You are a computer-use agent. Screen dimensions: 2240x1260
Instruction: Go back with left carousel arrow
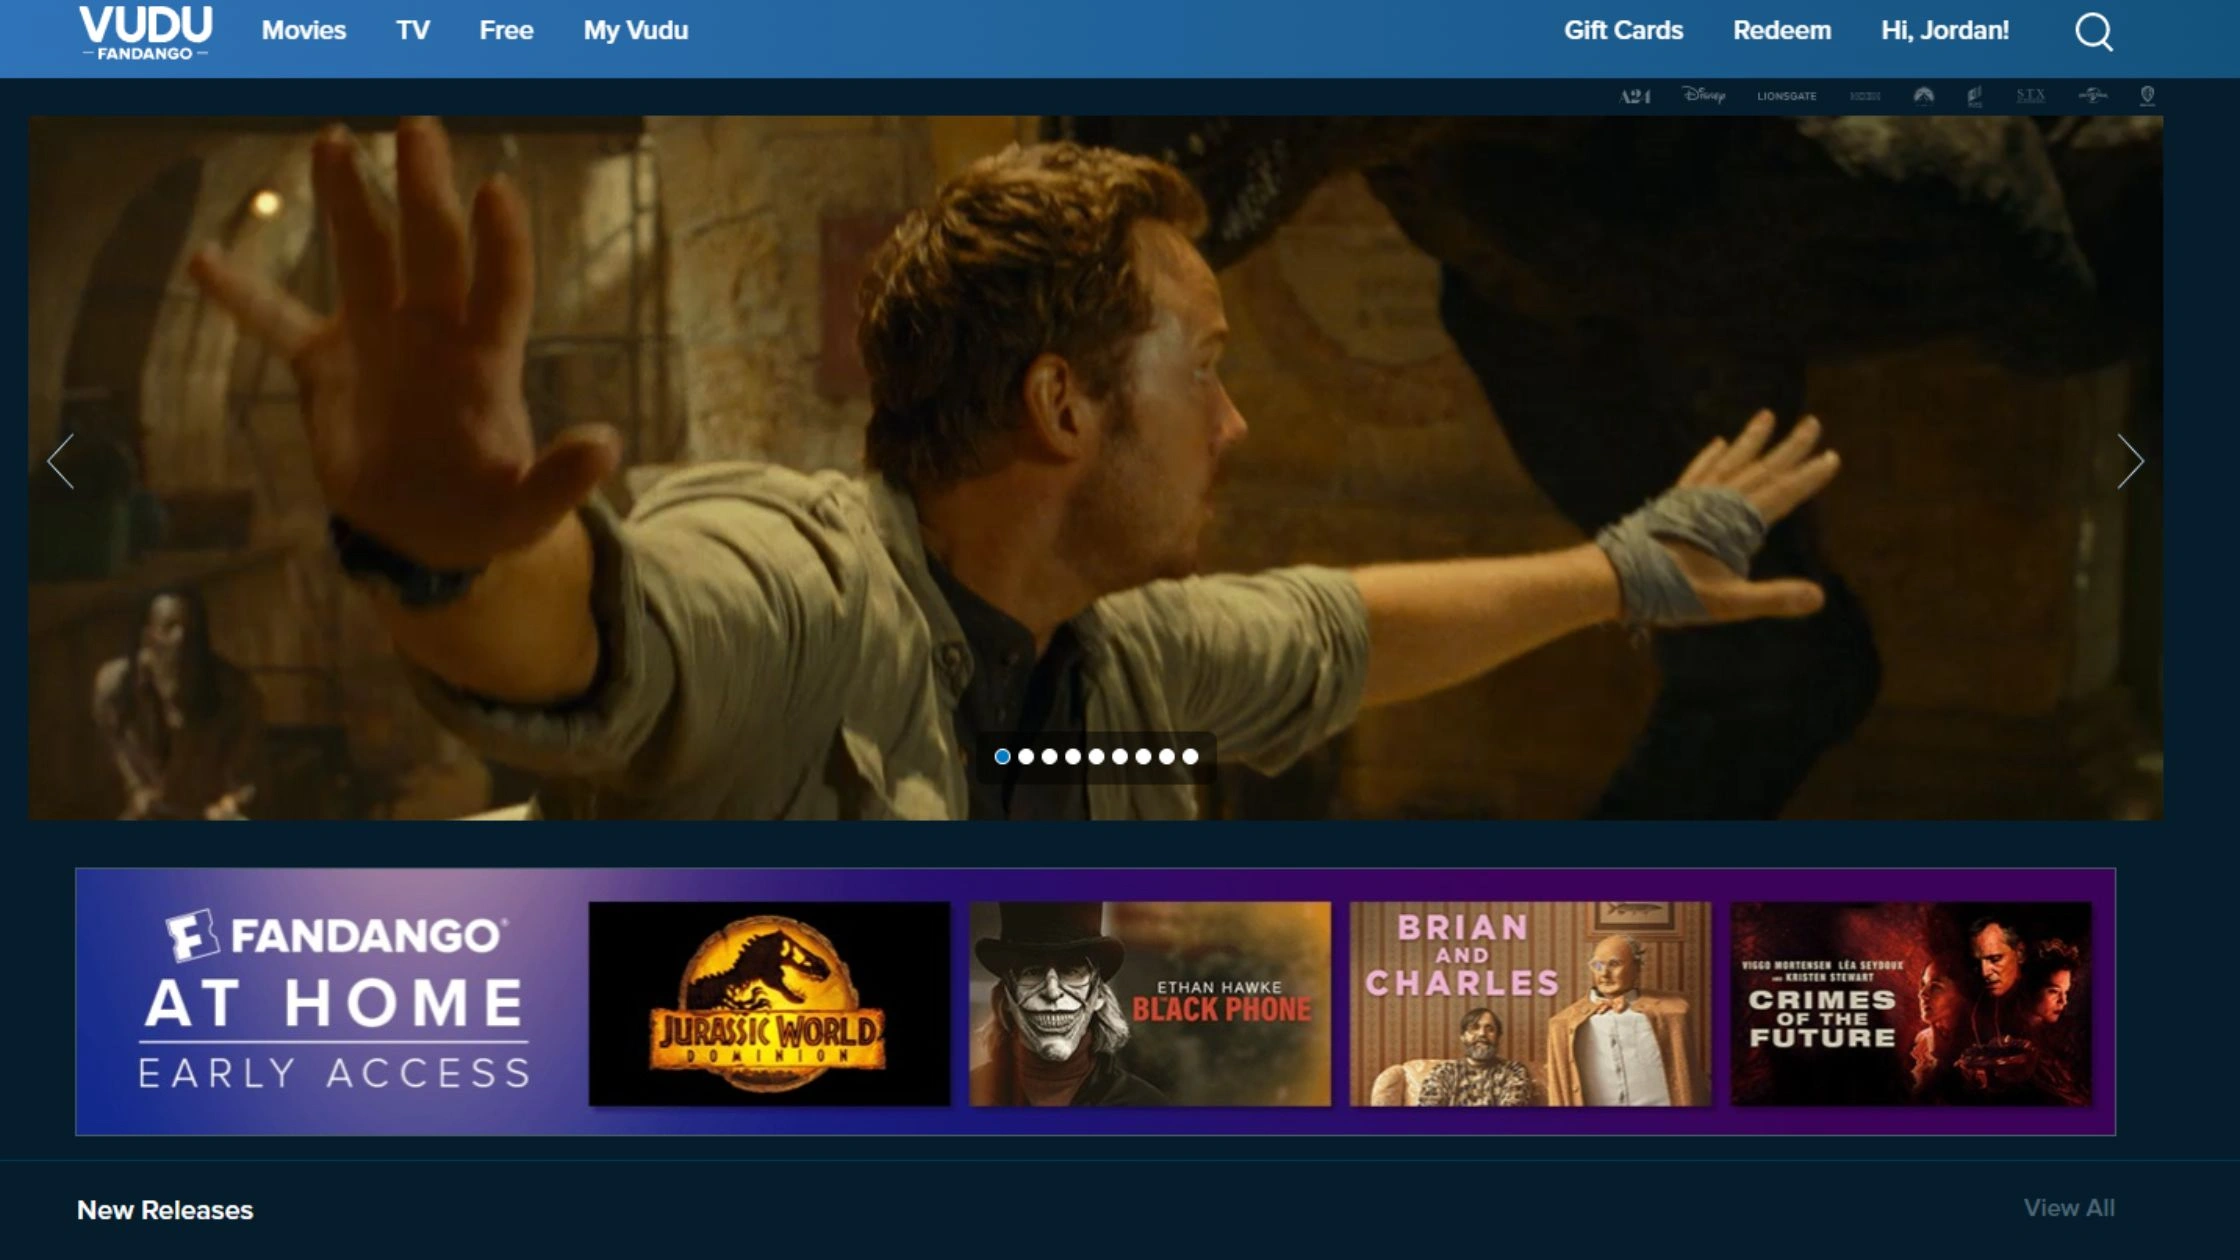point(63,462)
